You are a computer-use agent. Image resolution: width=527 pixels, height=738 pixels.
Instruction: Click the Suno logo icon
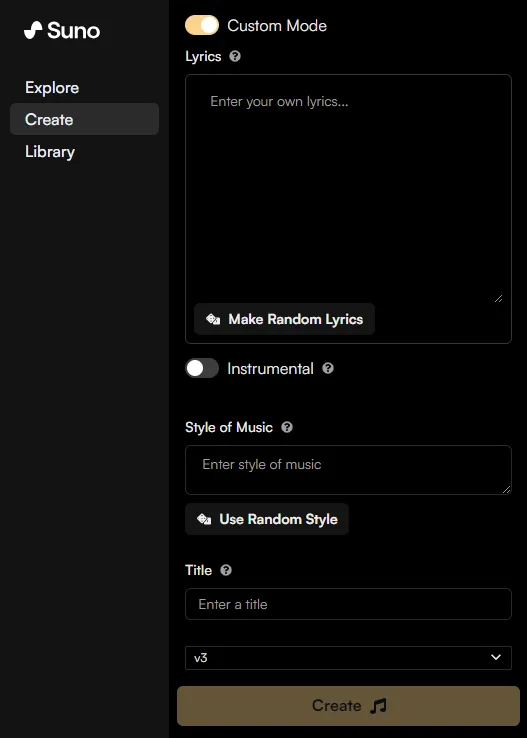click(33, 31)
